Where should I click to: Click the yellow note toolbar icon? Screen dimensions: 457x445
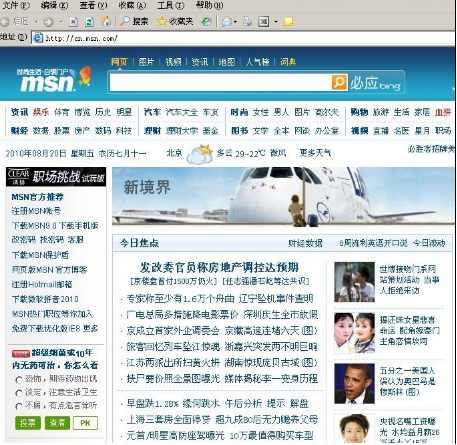pos(288,22)
